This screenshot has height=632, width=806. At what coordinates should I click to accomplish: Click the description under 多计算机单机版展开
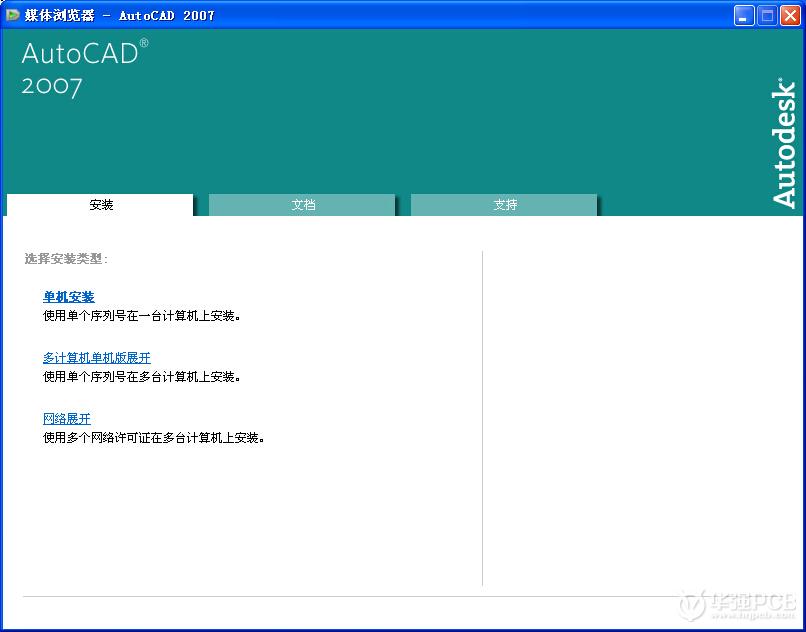pos(141,377)
